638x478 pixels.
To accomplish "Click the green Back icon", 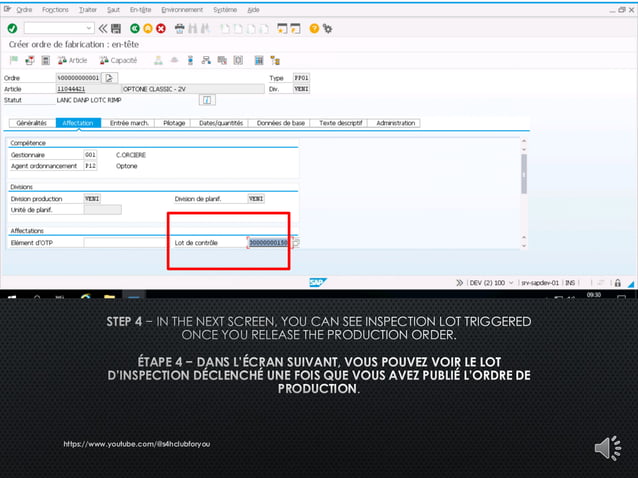I will click(x=135, y=28).
